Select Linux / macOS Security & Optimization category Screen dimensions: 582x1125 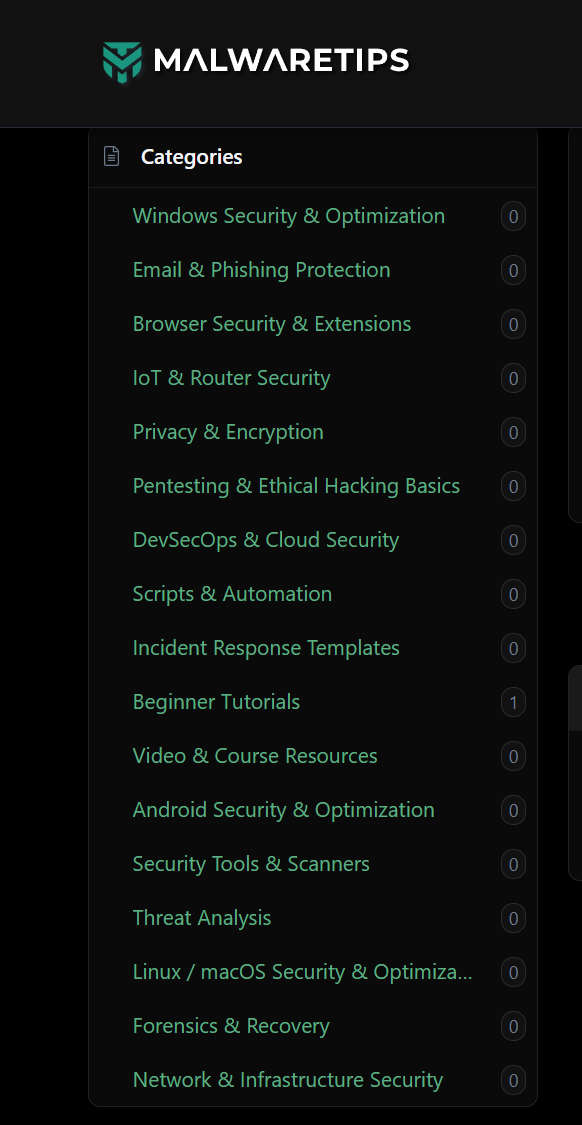(303, 972)
